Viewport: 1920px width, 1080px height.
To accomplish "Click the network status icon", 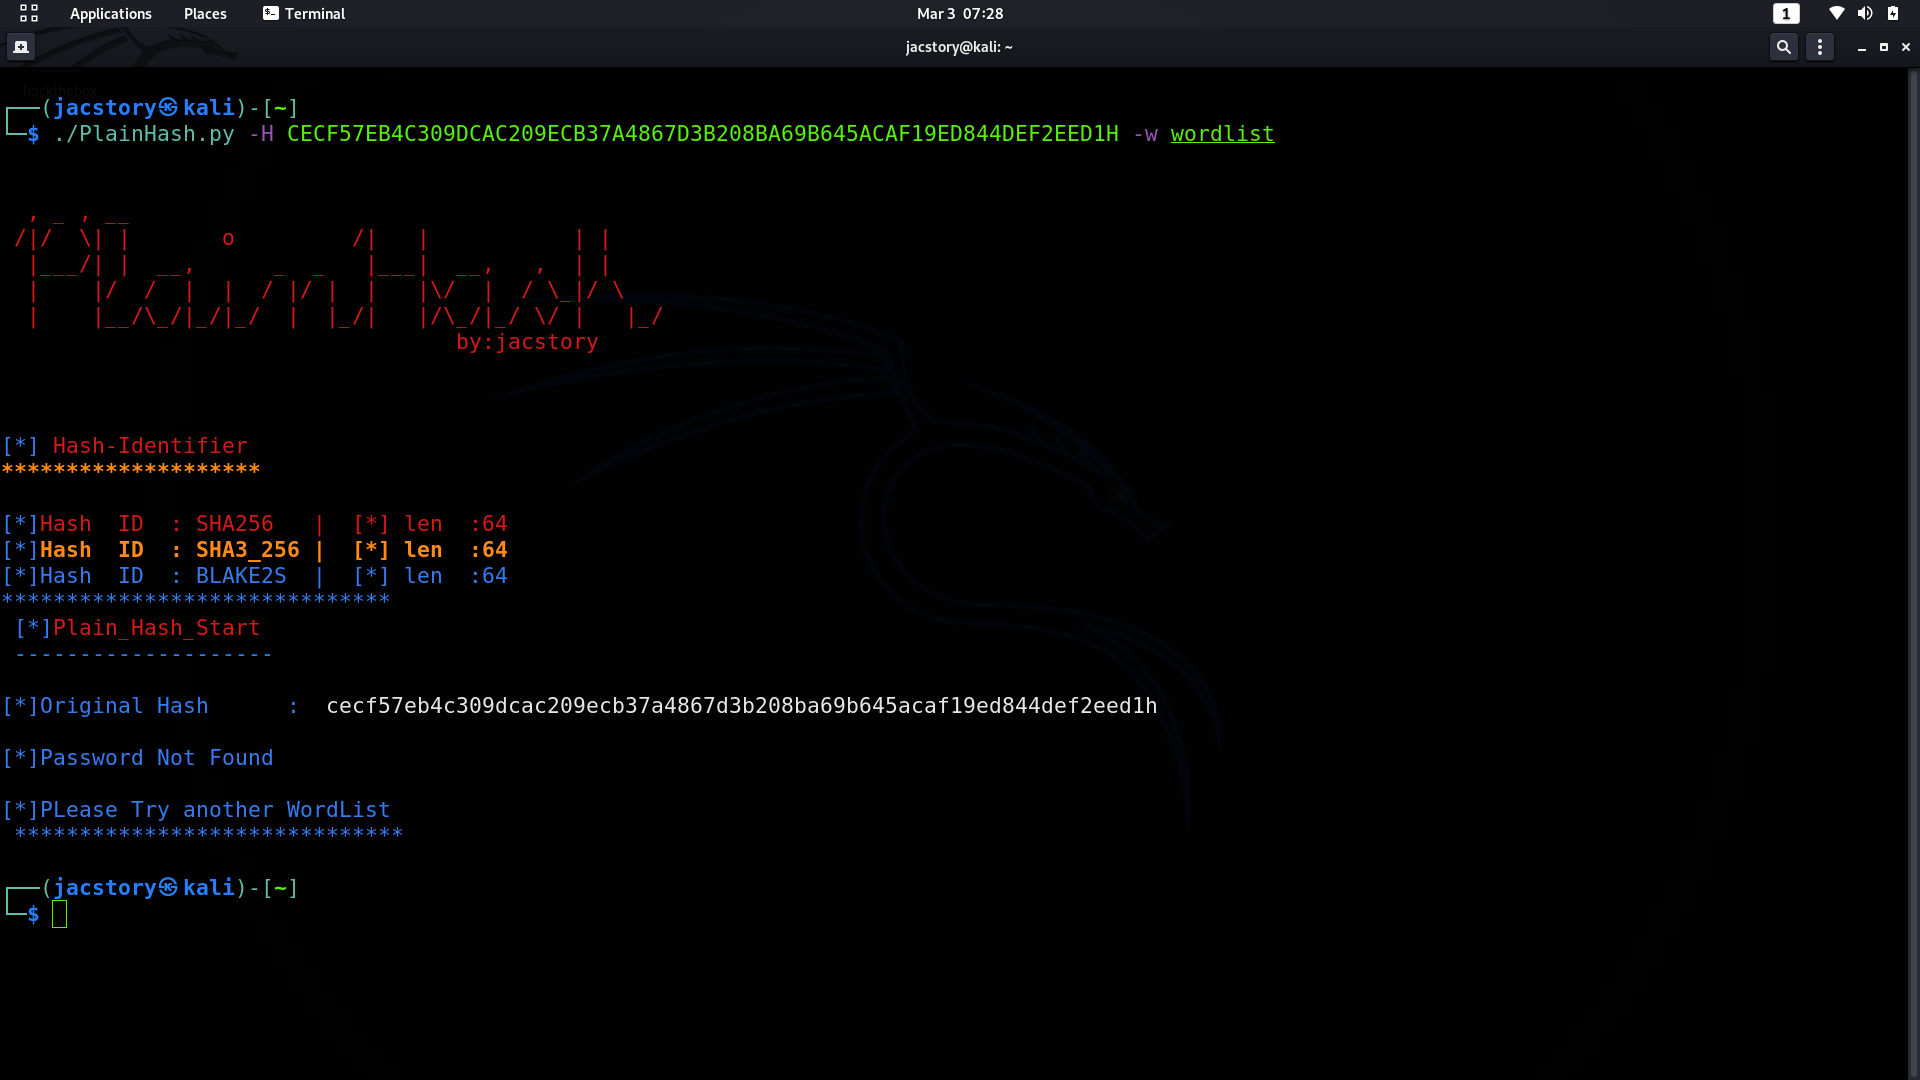I will pyautogui.click(x=1836, y=13).
